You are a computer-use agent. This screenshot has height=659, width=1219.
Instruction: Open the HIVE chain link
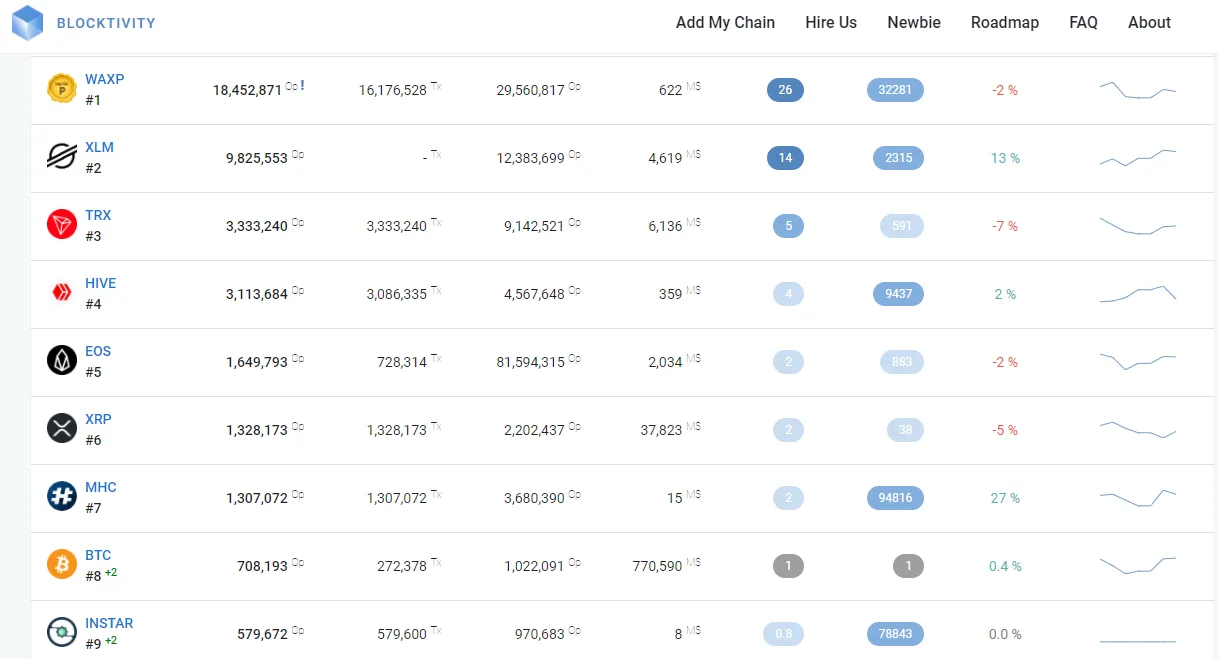(100, 283)
